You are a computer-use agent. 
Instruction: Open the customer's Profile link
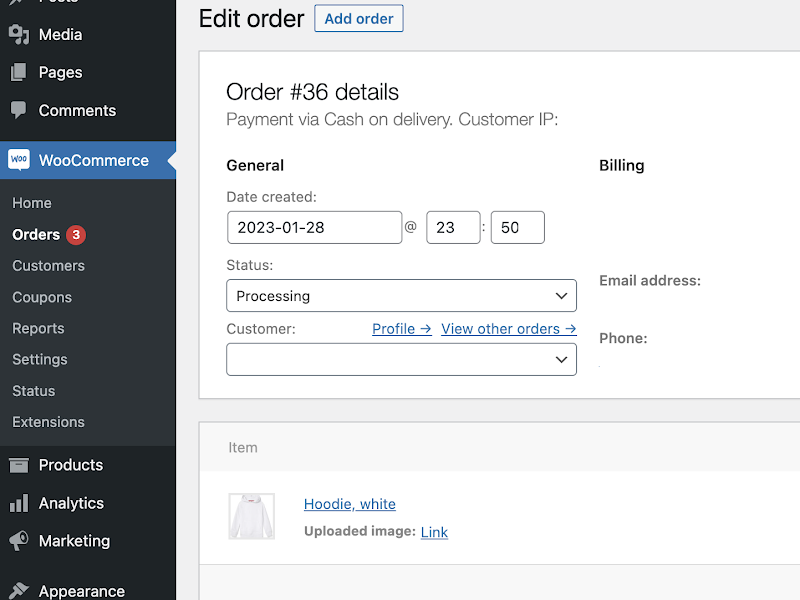point(401,328)
